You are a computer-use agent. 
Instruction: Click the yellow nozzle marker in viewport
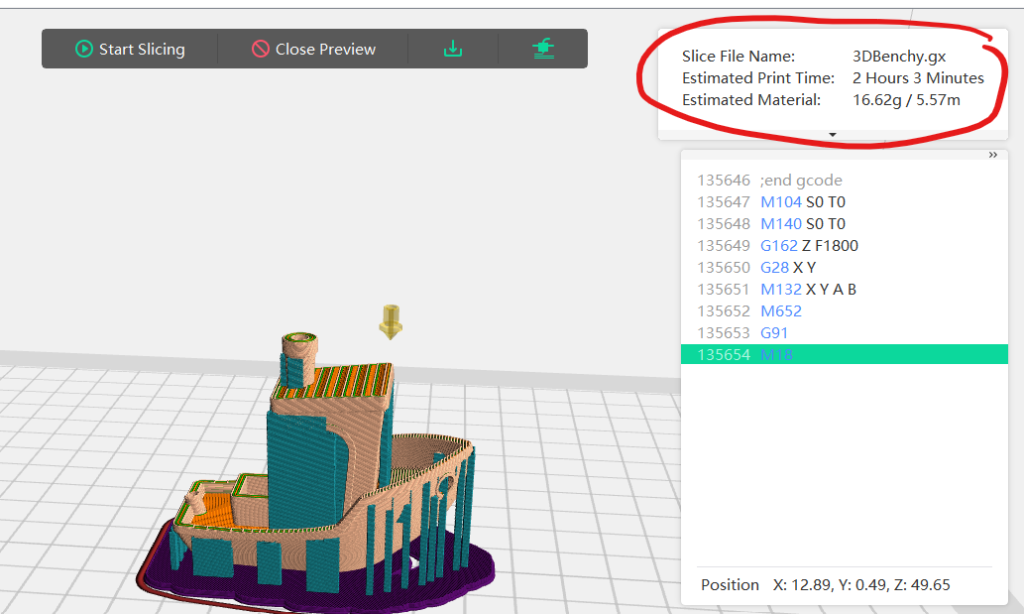tap(391, 321)
